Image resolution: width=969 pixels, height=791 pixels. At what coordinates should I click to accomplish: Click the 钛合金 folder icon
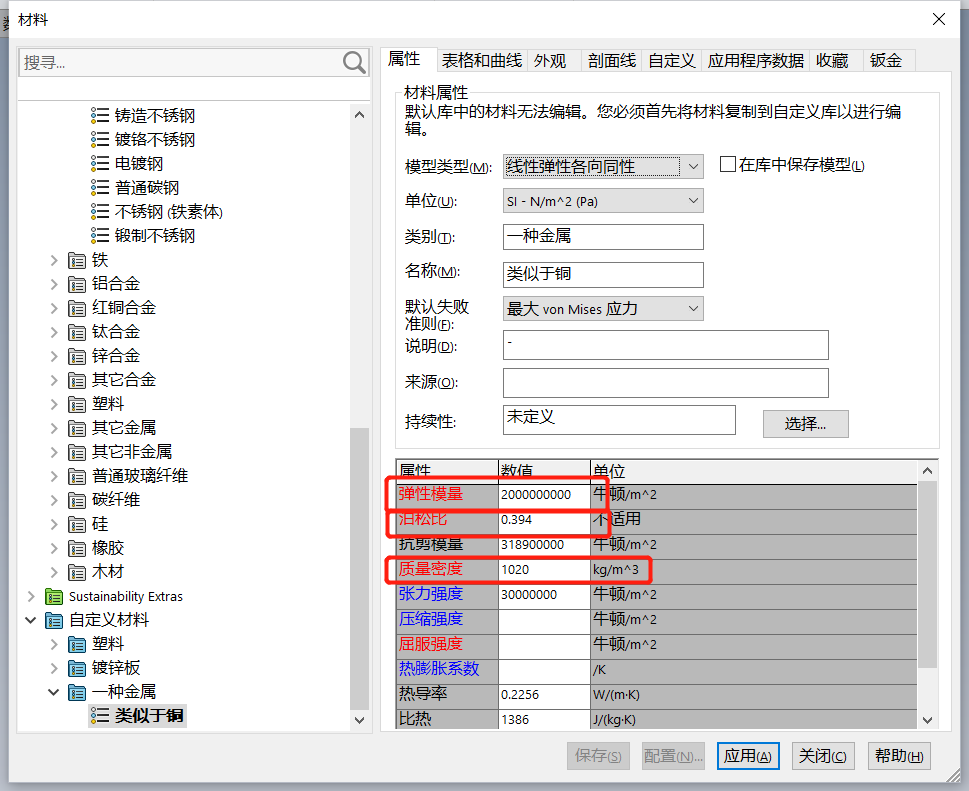point(77,332)
